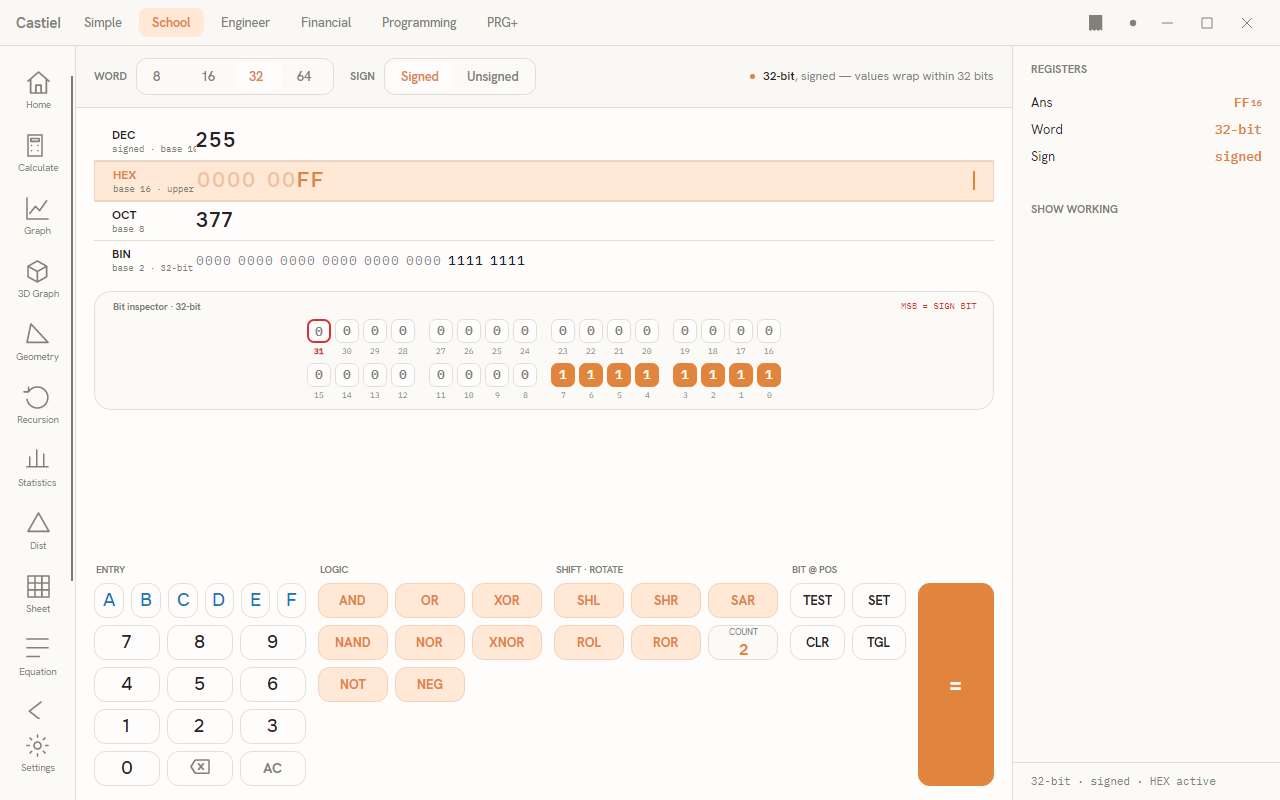Select Signed mode
The width and height of the screenshot is (1280, 800).
420,77
